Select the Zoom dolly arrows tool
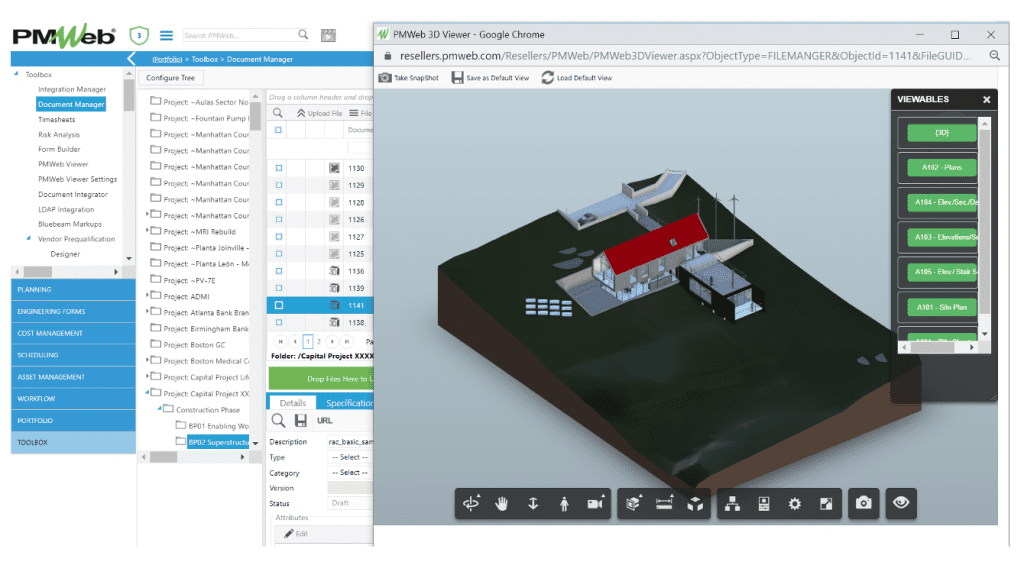This screenshot has height=565, width=1024. [533, 504]
